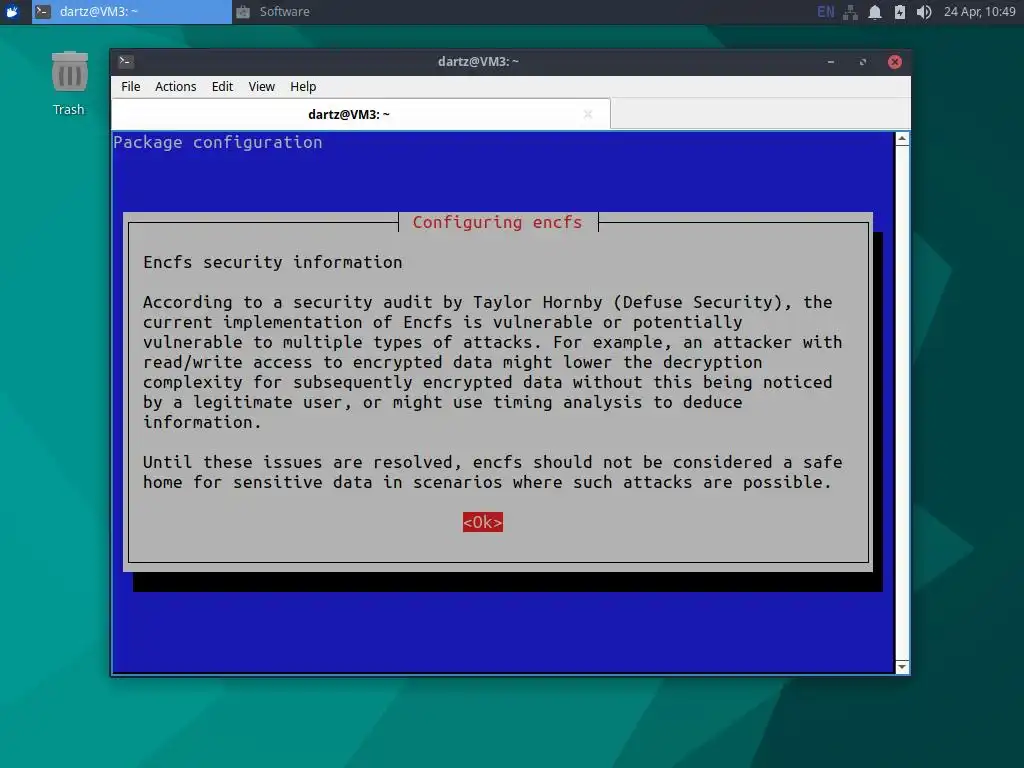1024x768 pixels.
Task: Open the EN keyboard layout indicator
Action: [825, 12]
